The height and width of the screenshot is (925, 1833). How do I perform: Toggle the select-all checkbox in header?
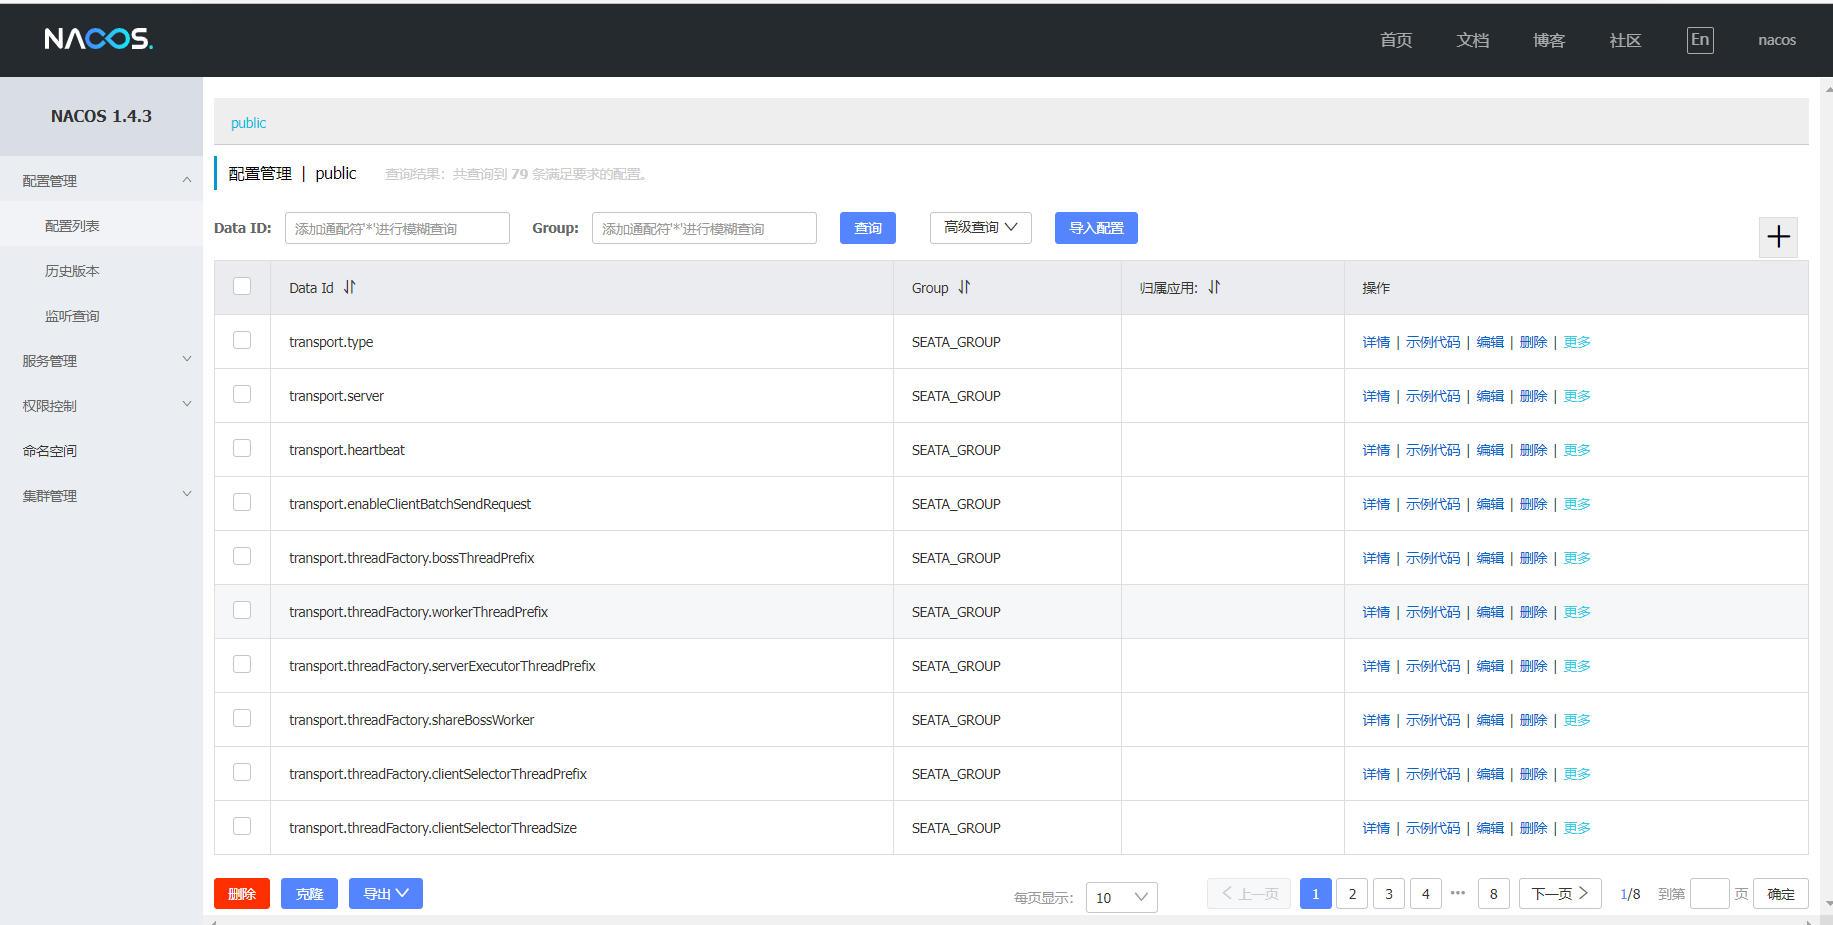(x=242, y=286)
